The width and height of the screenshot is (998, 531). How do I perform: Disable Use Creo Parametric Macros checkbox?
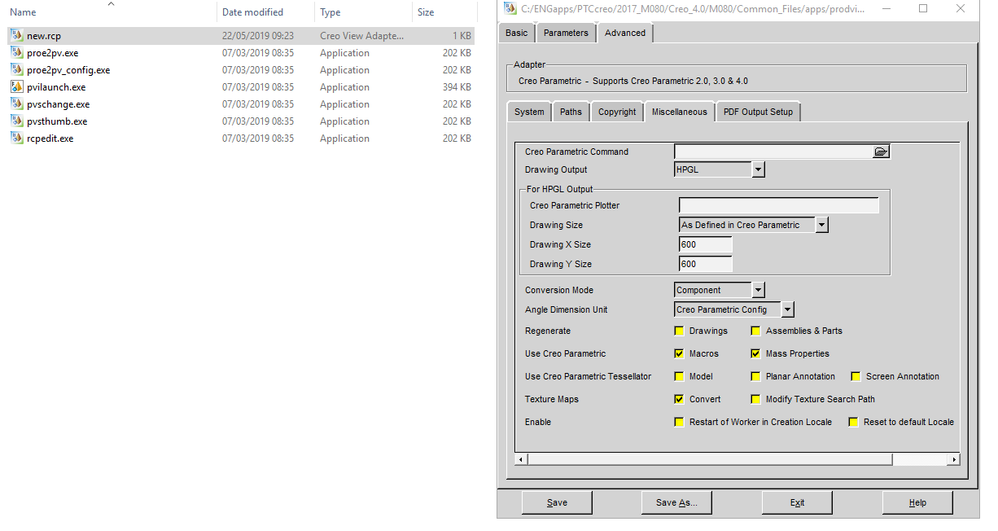[680, 354]
